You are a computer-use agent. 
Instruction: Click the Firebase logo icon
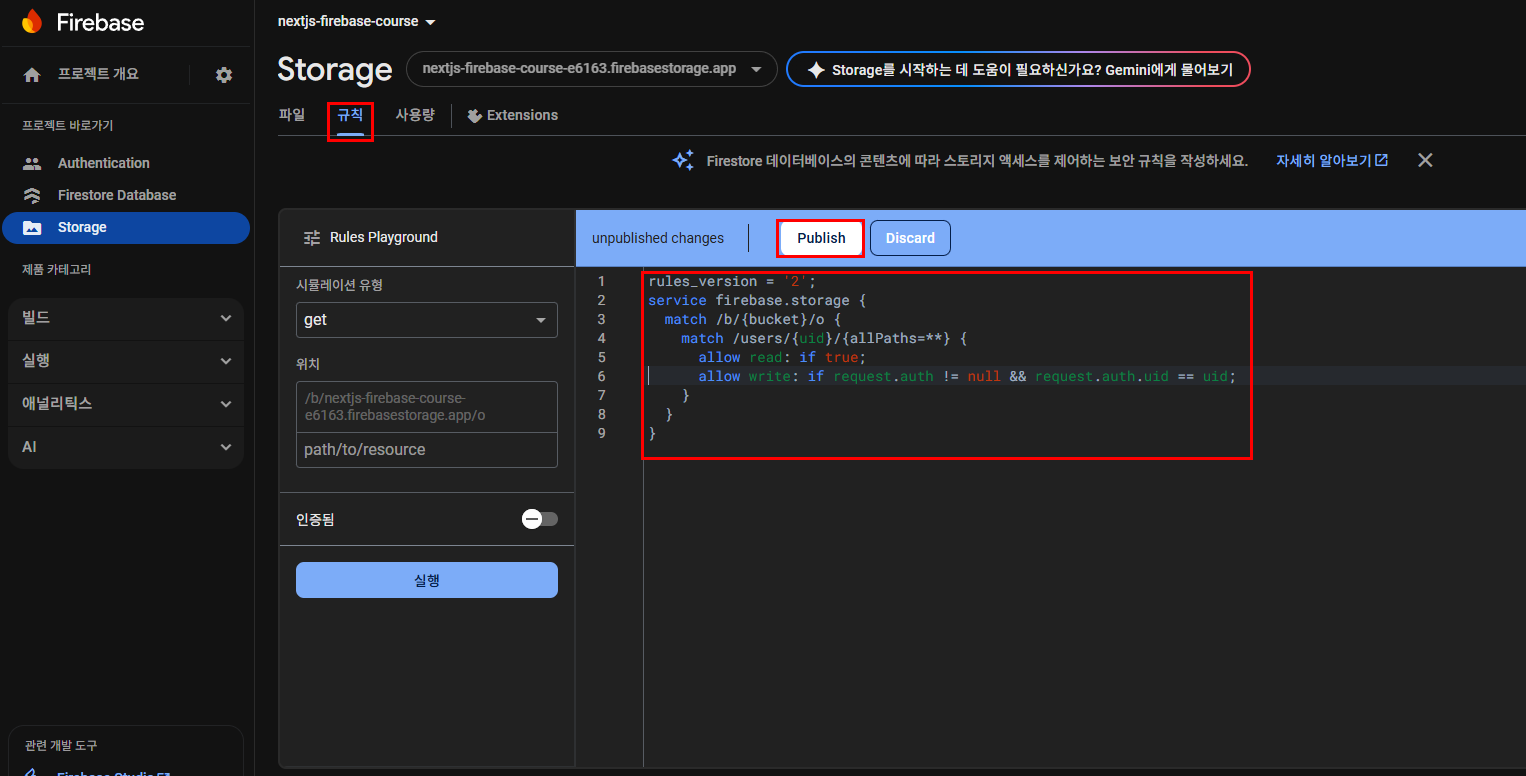[32, 22]
